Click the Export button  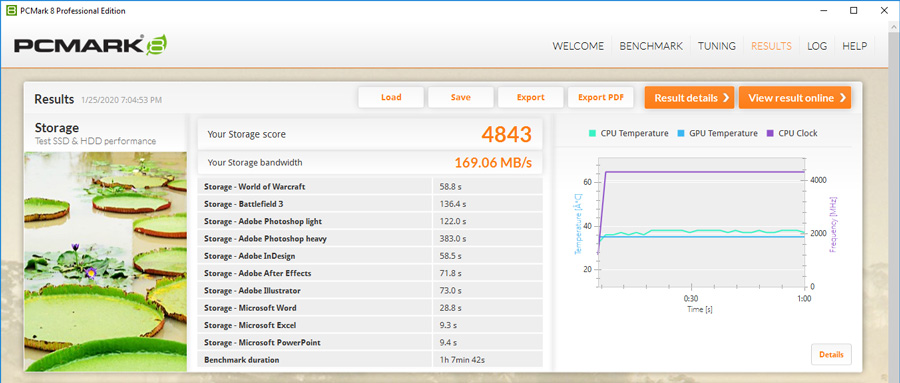(530, 98)
